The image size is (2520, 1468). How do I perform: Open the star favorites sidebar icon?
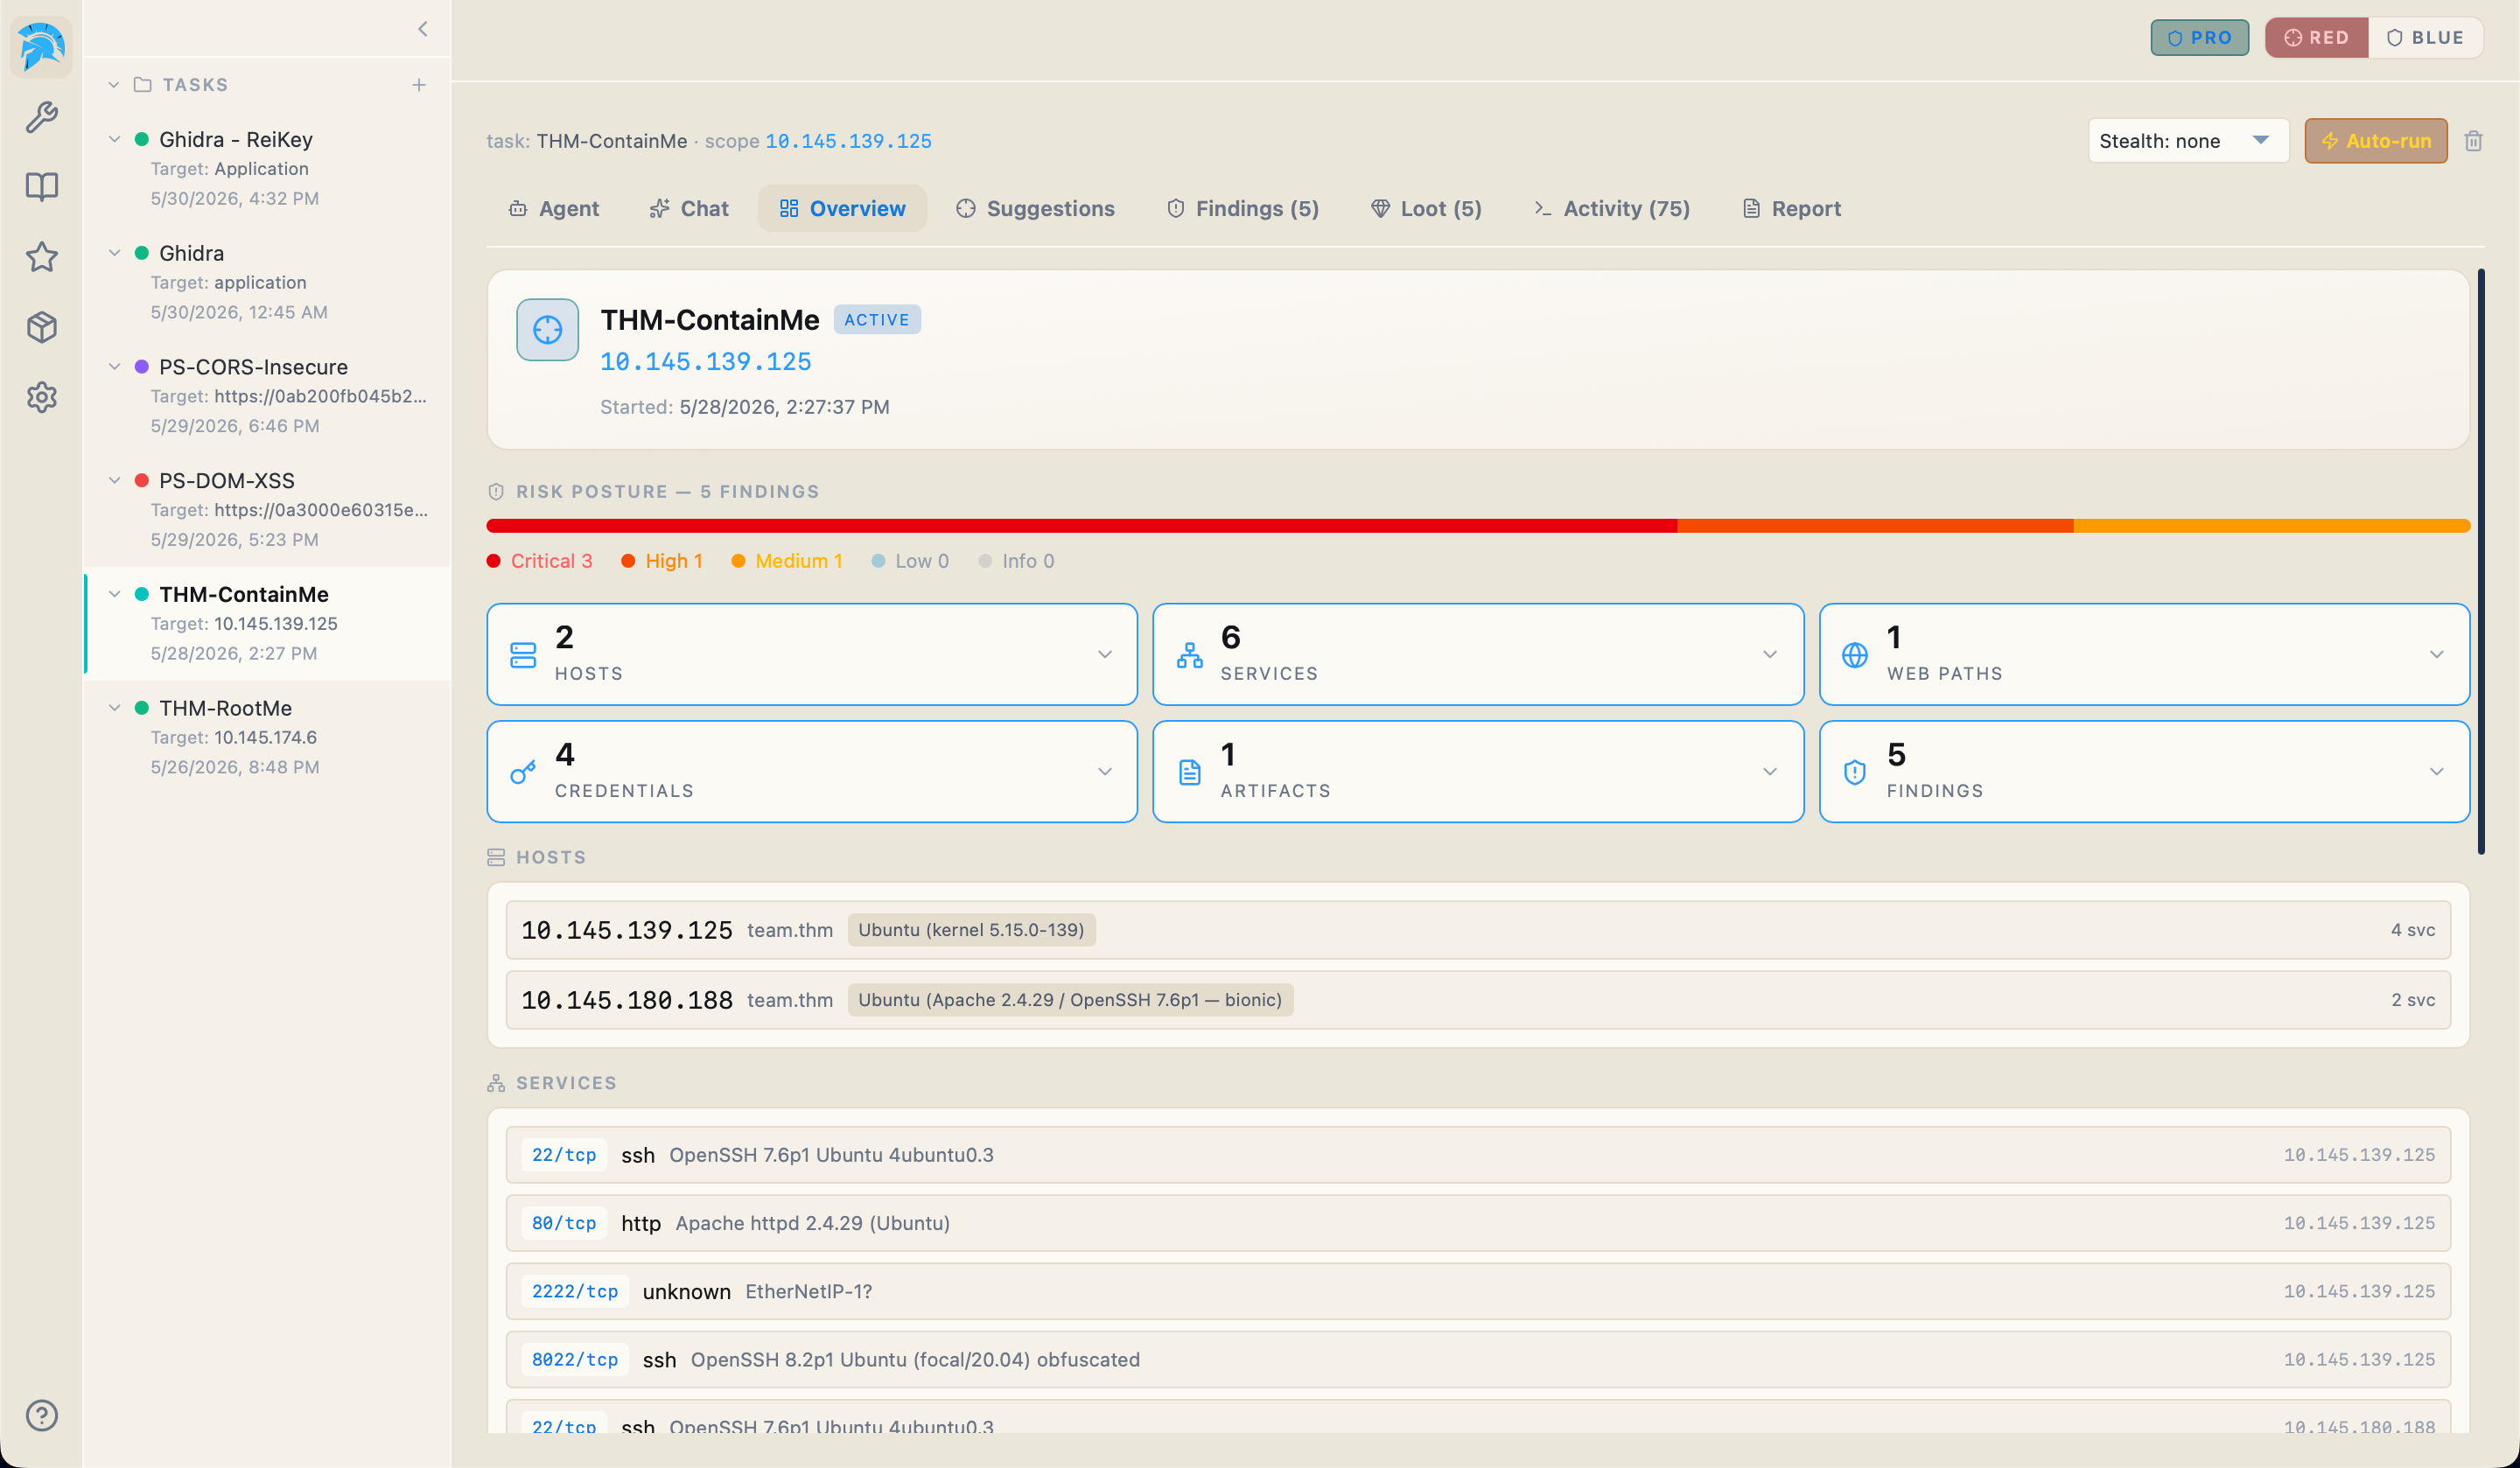pos(41,257)
